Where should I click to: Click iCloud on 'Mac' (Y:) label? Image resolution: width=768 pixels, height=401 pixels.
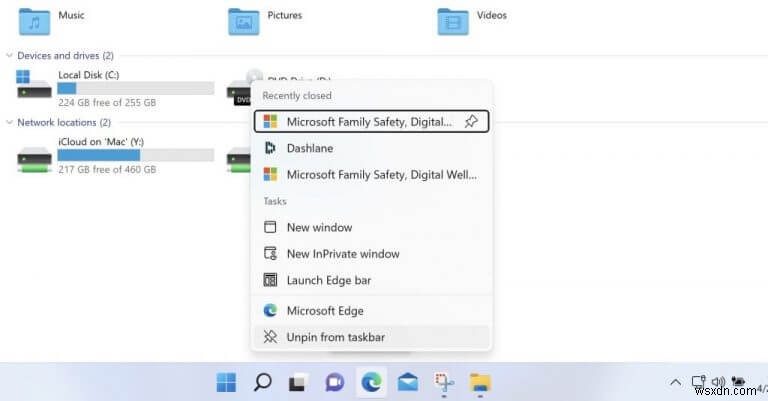(x=101, y=142)
